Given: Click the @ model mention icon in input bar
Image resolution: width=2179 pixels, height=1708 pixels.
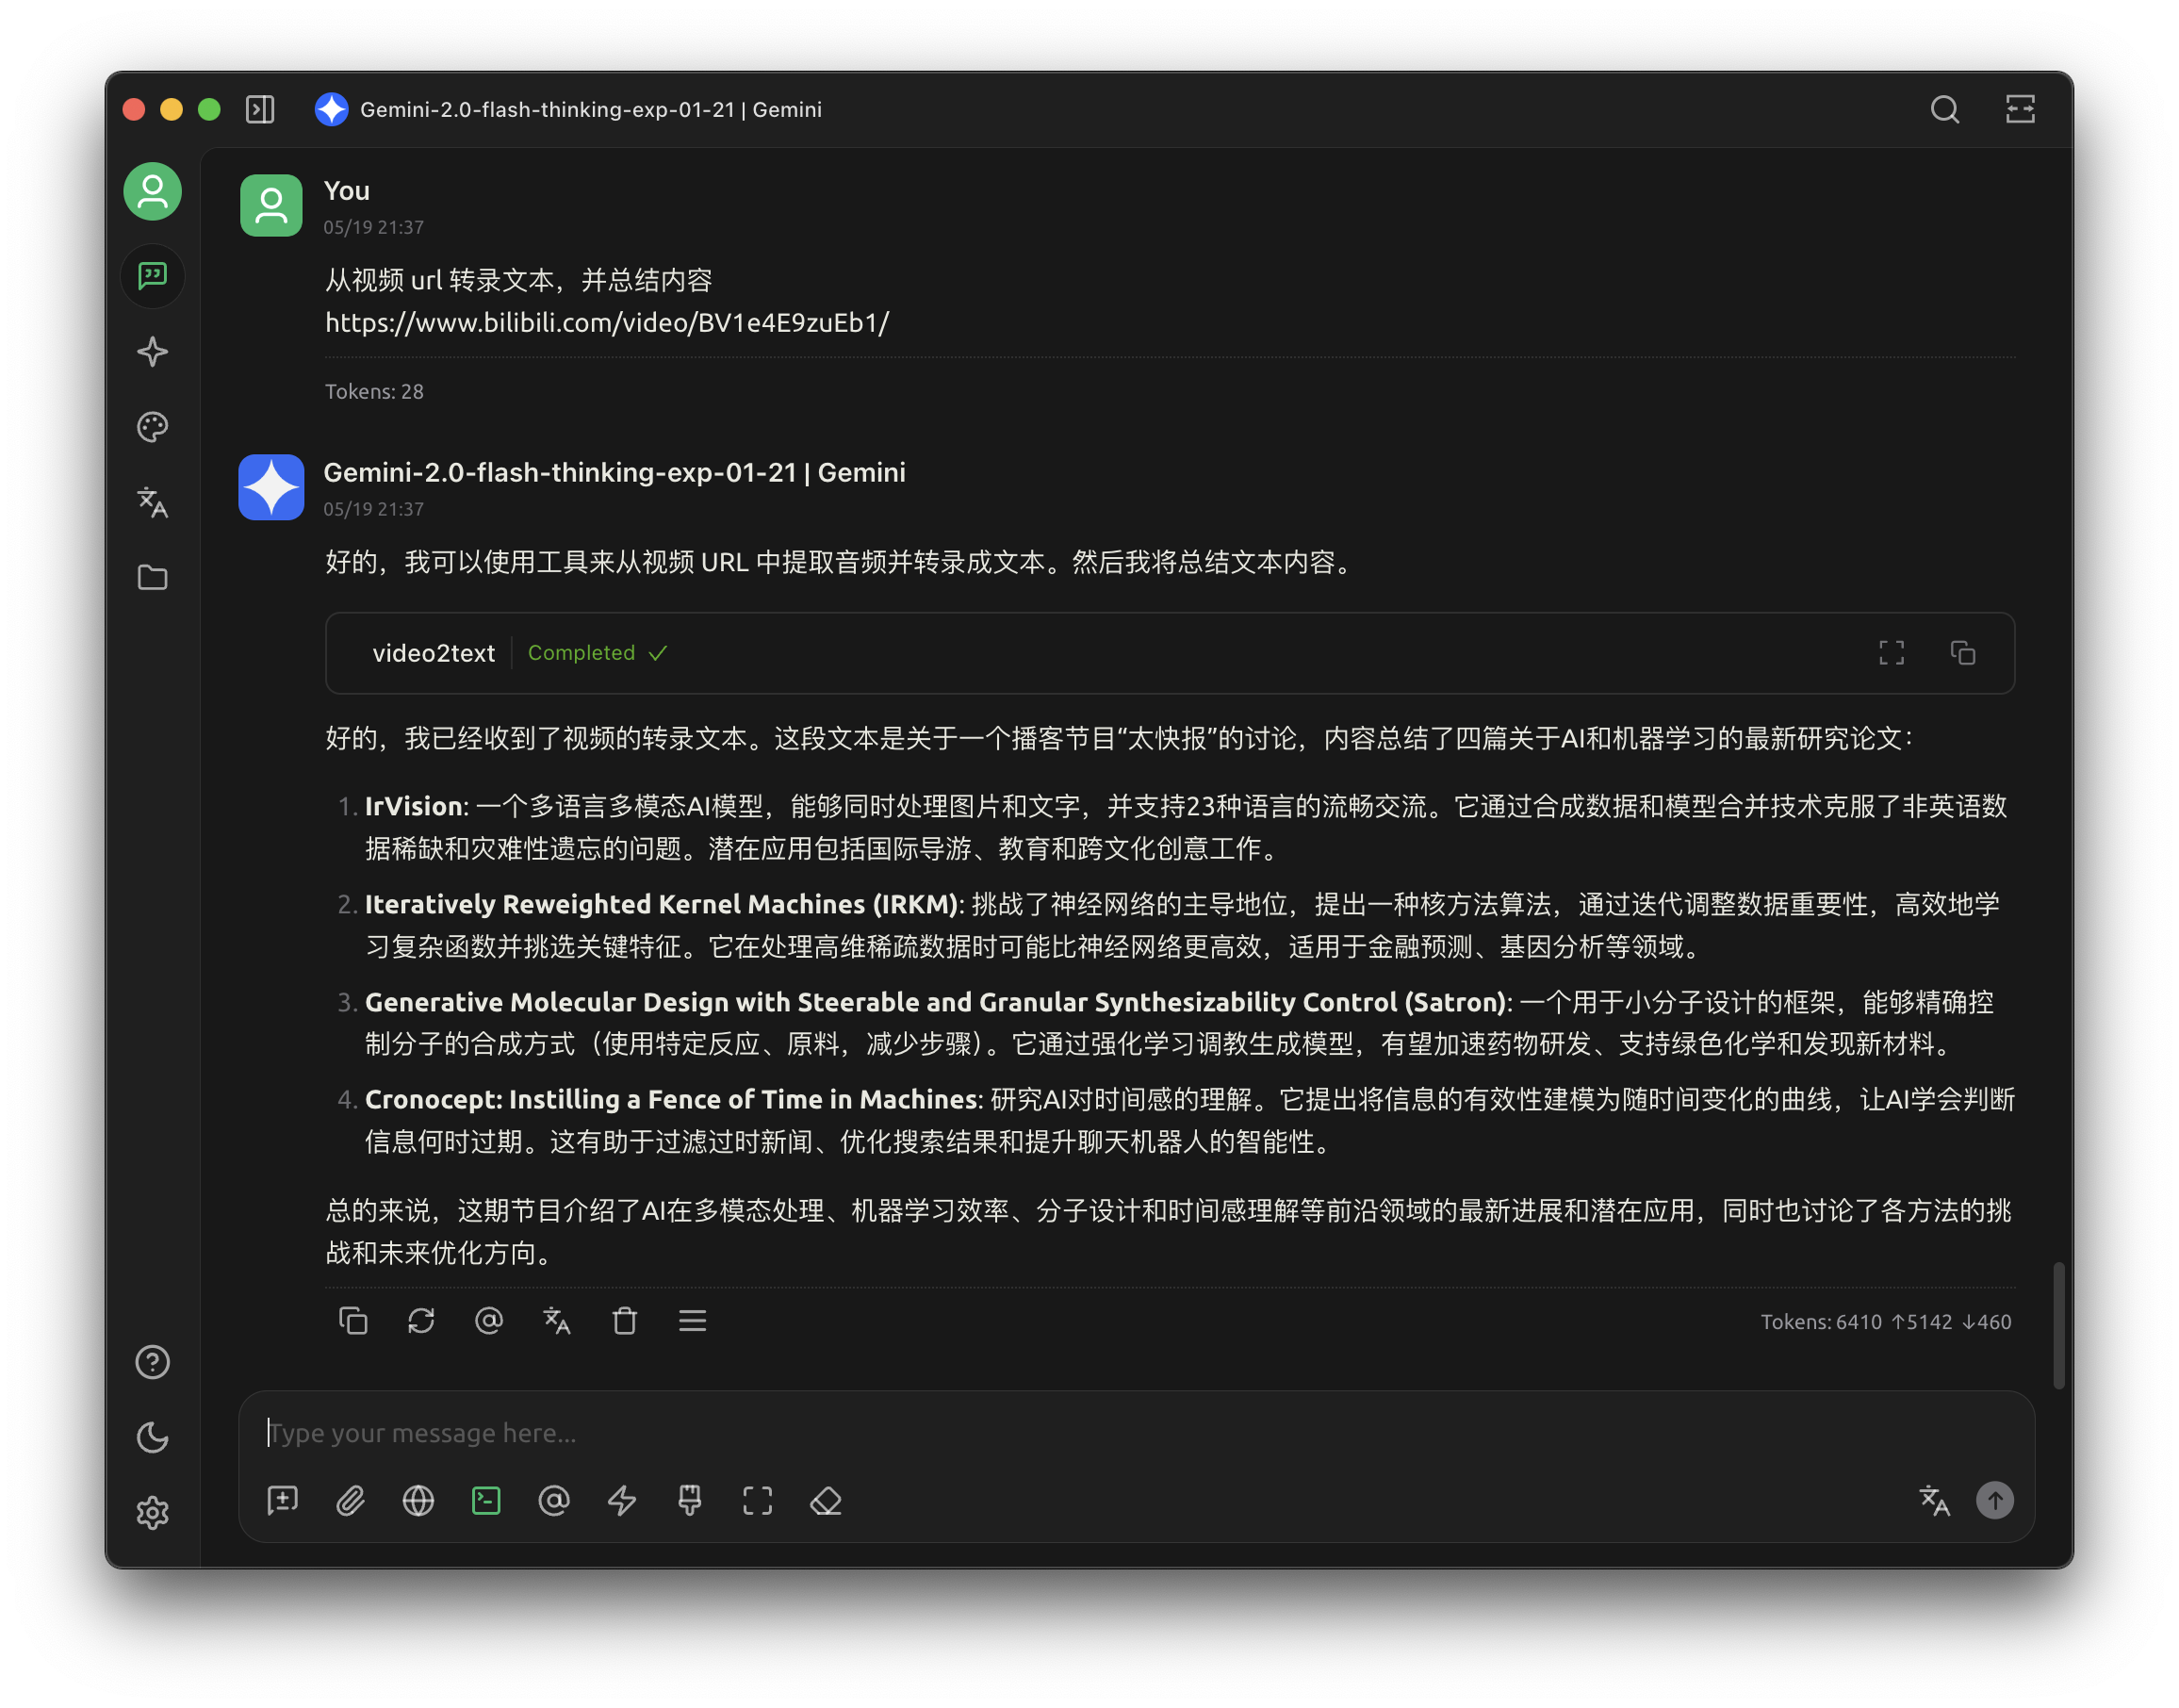Looking at the screenshot, I should pos(554,1500).
